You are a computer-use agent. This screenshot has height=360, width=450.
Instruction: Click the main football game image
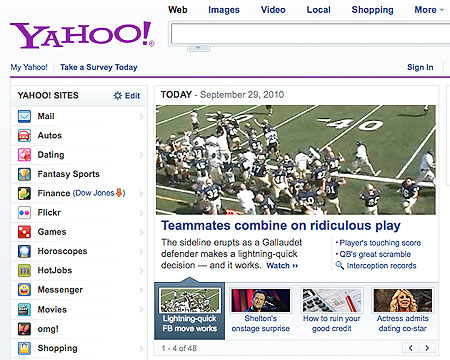pos(296,160)
